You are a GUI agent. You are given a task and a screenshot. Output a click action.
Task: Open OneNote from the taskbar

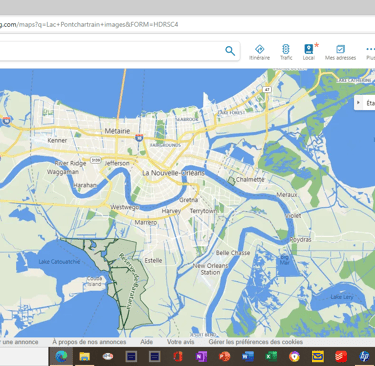pos(201,356)
